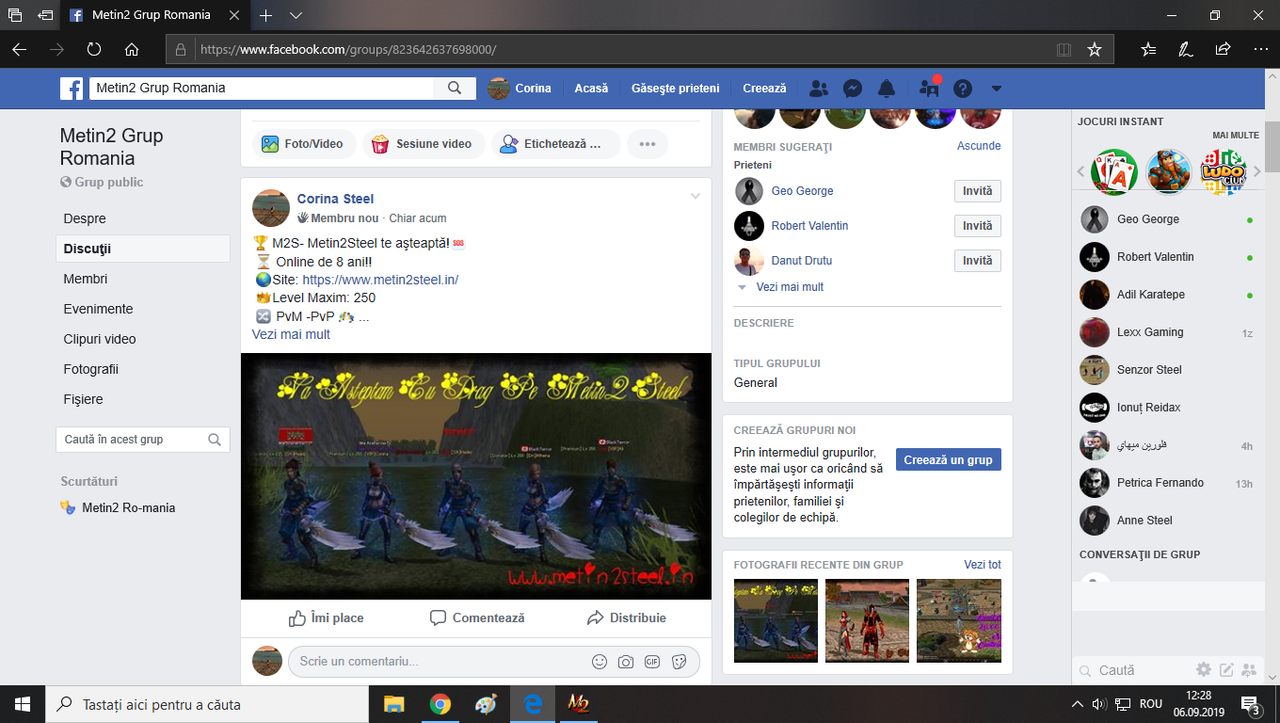
Task: Open the MAI MULTE instant games link
Action: tap(1236, 135)
